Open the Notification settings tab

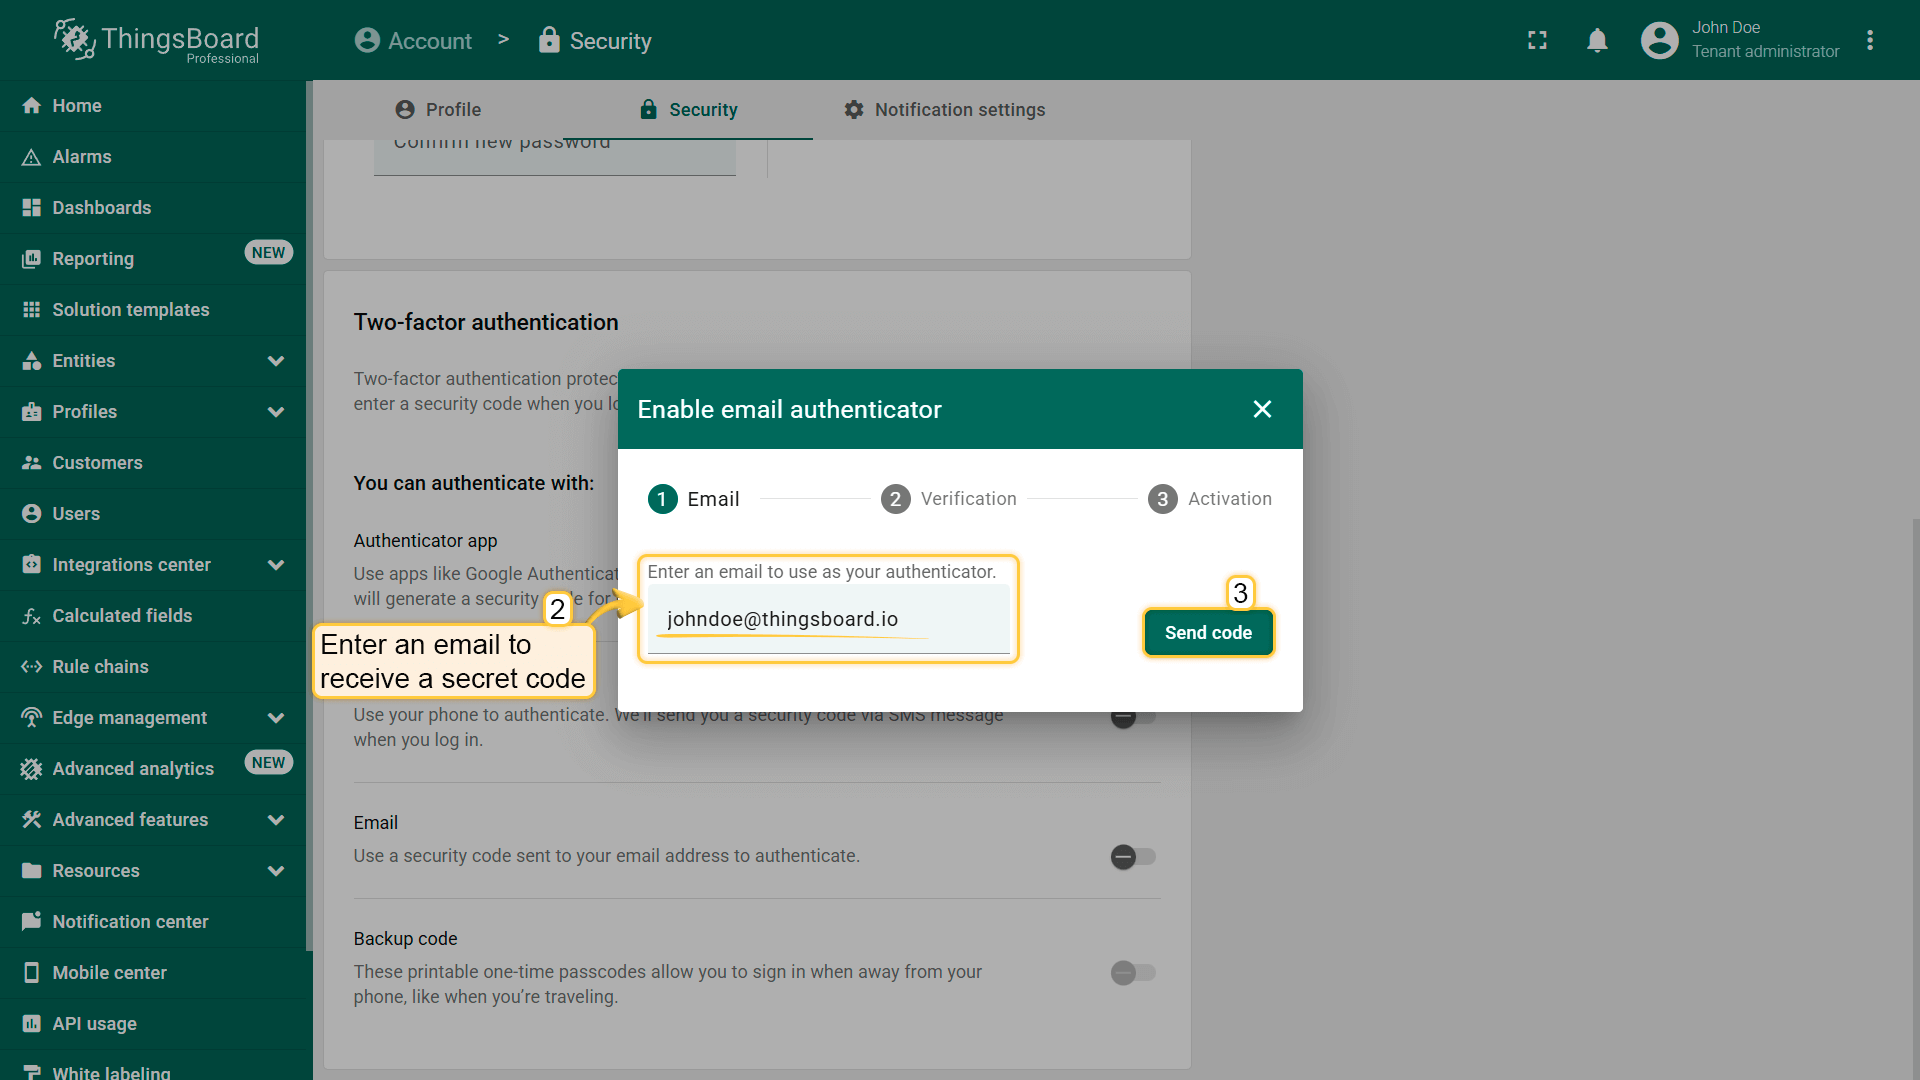[x=944, y=110]
